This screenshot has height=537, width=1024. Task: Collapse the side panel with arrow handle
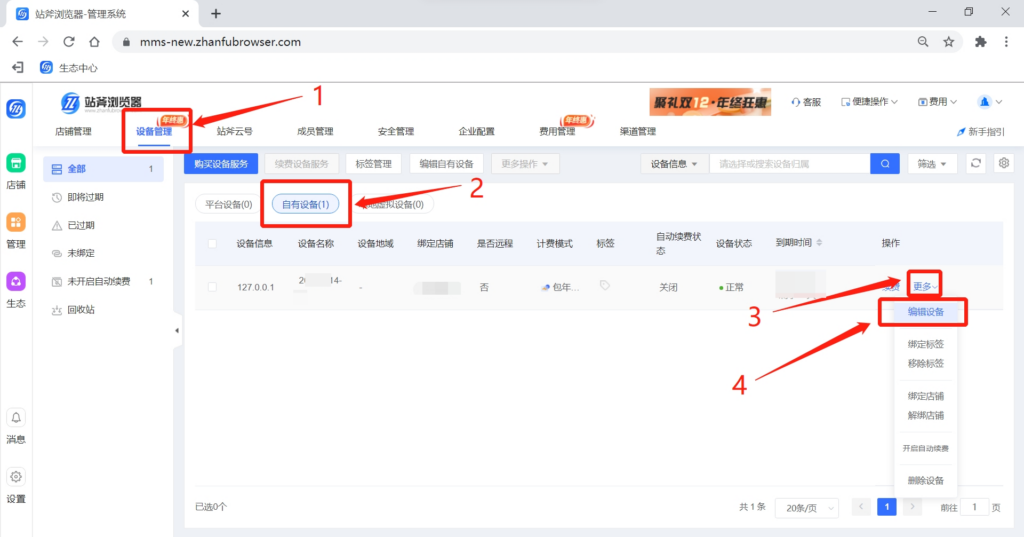point(177,331)
